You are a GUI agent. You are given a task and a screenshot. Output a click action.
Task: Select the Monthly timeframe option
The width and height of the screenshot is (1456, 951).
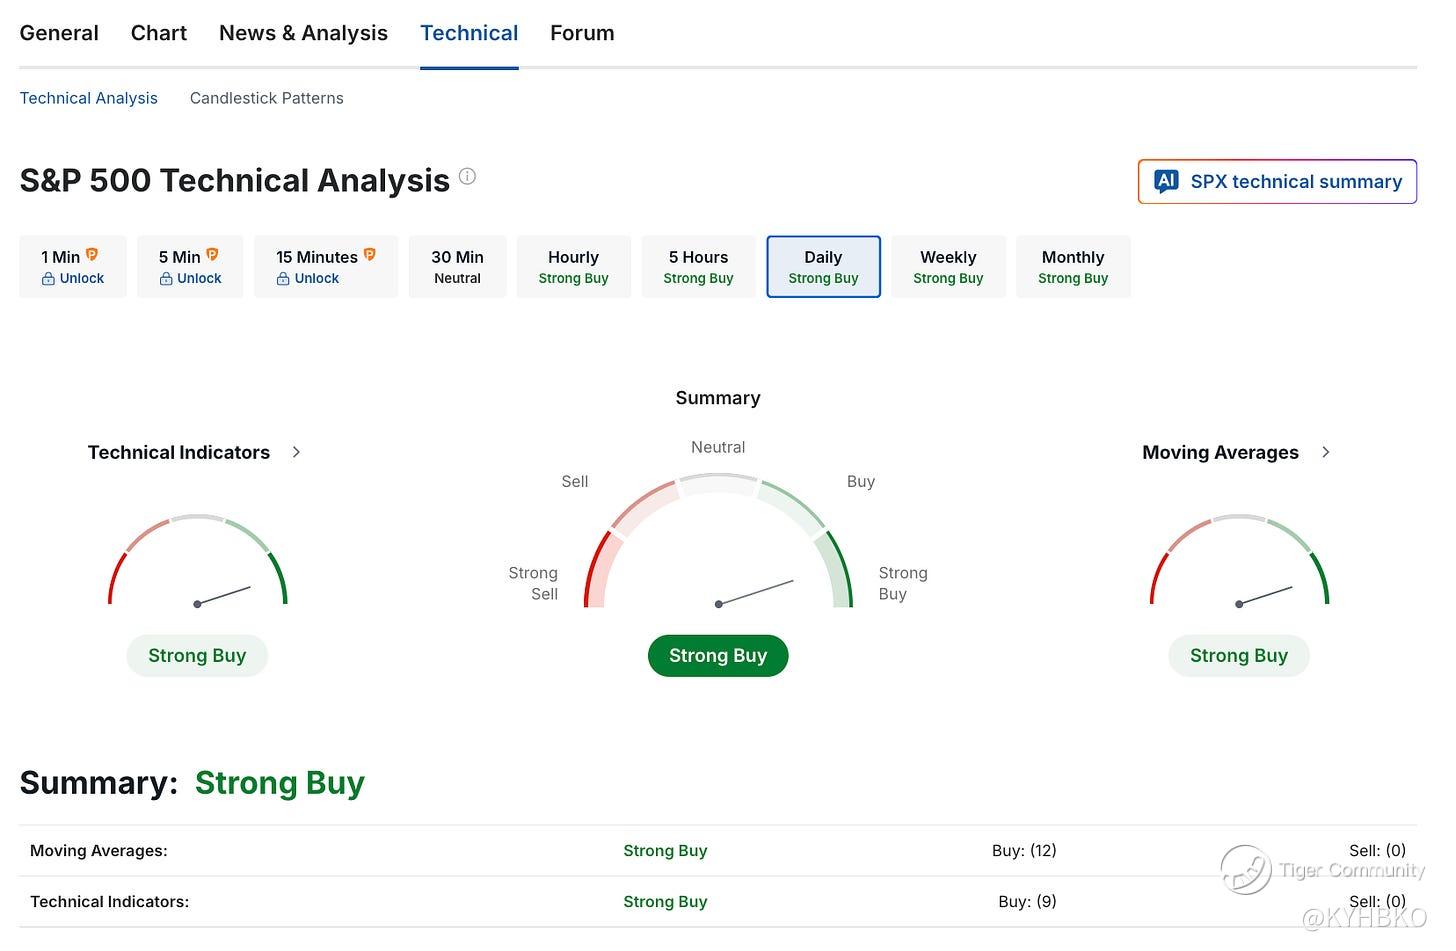click(x=1072, y=267)
